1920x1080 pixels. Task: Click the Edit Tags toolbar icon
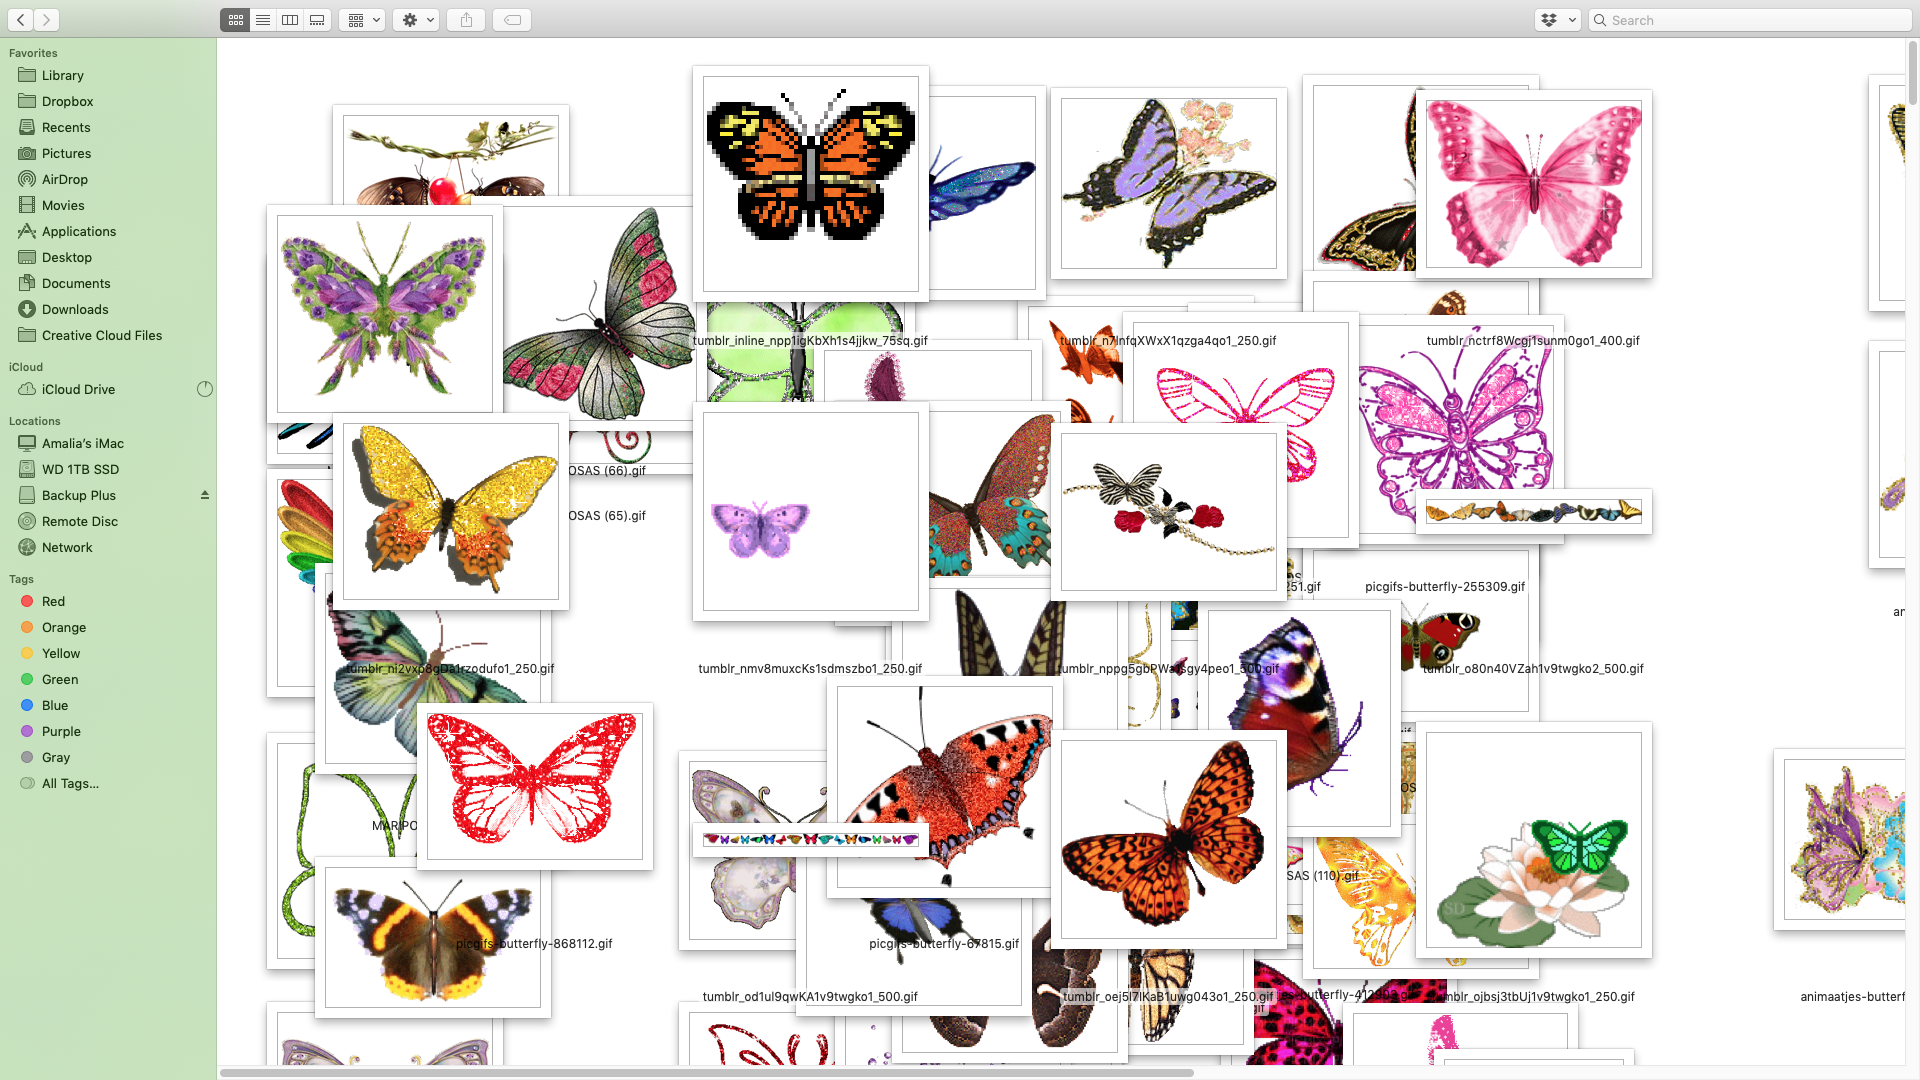pyautogui.click(x=512, y=20)
